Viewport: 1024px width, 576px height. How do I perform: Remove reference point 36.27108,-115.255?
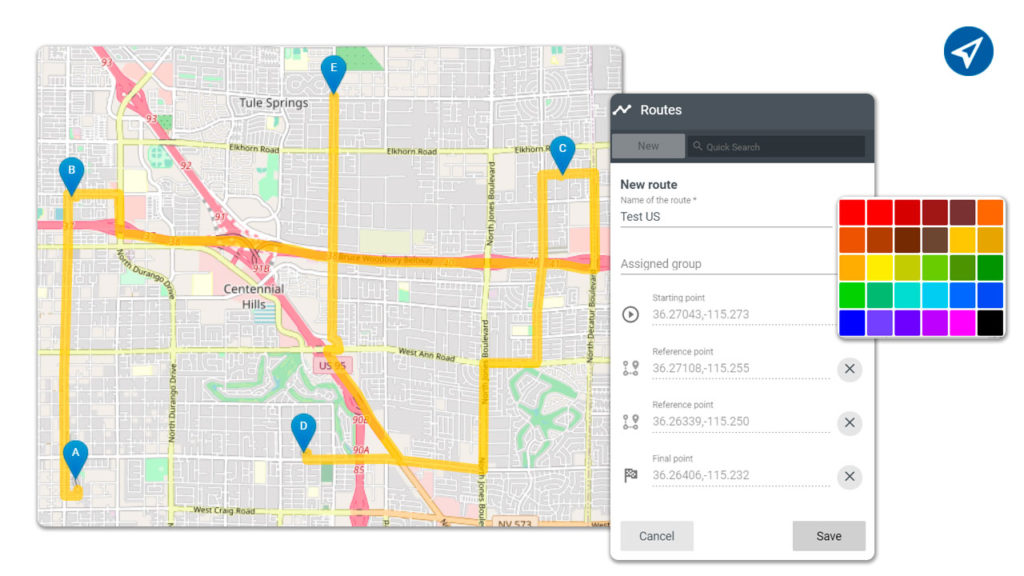[x=850, y=369]
